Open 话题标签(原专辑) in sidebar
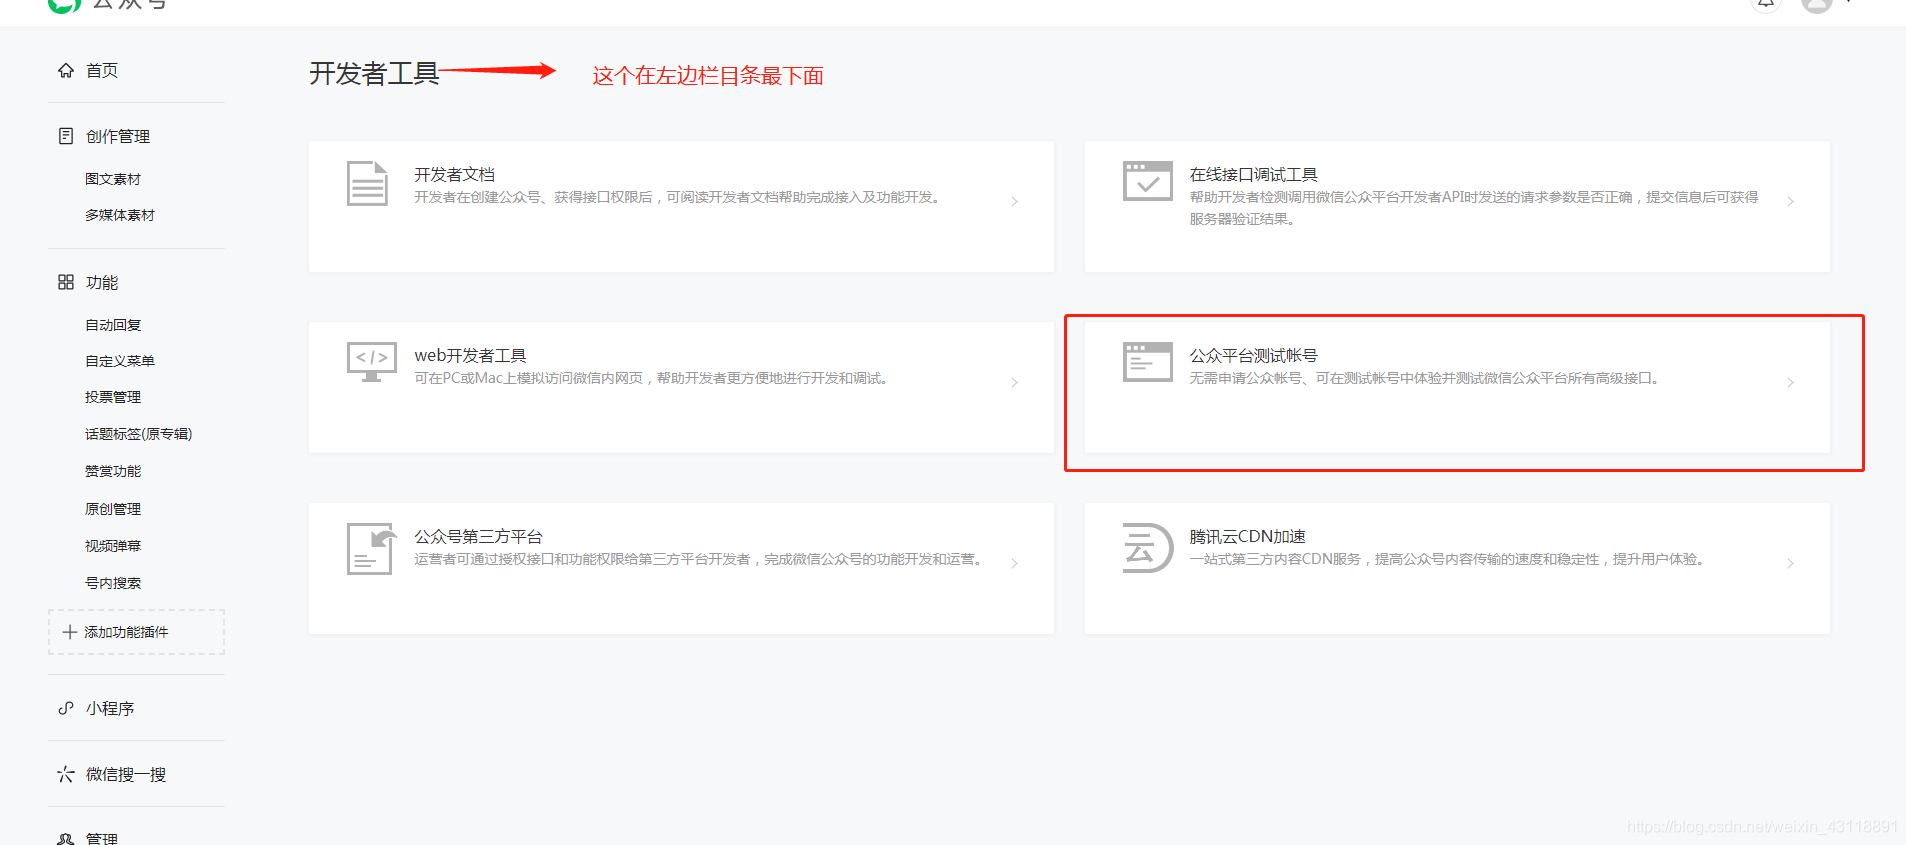The height and width of the screenshot is (845, 1906). click(x=139, y=434)
